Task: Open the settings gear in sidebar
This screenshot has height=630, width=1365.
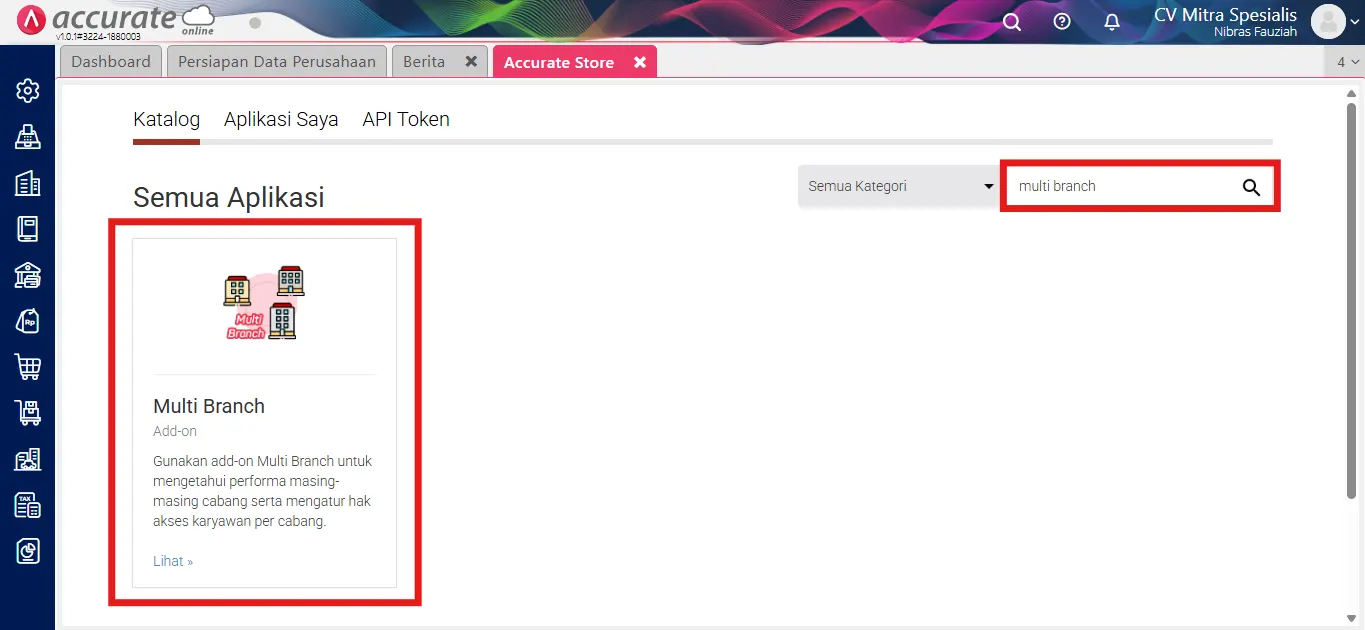Action: 28,91
